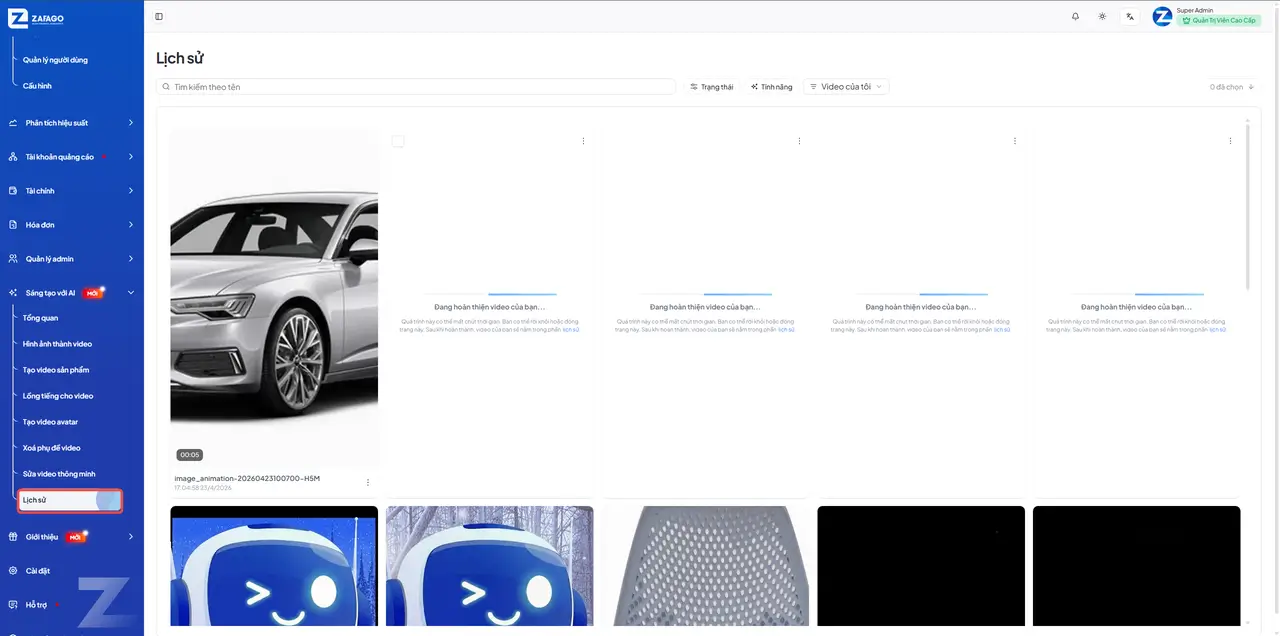This screenshot has width=1280, height=636.
Task: Open the Hỗ trợ menu label
Action: 36,605
